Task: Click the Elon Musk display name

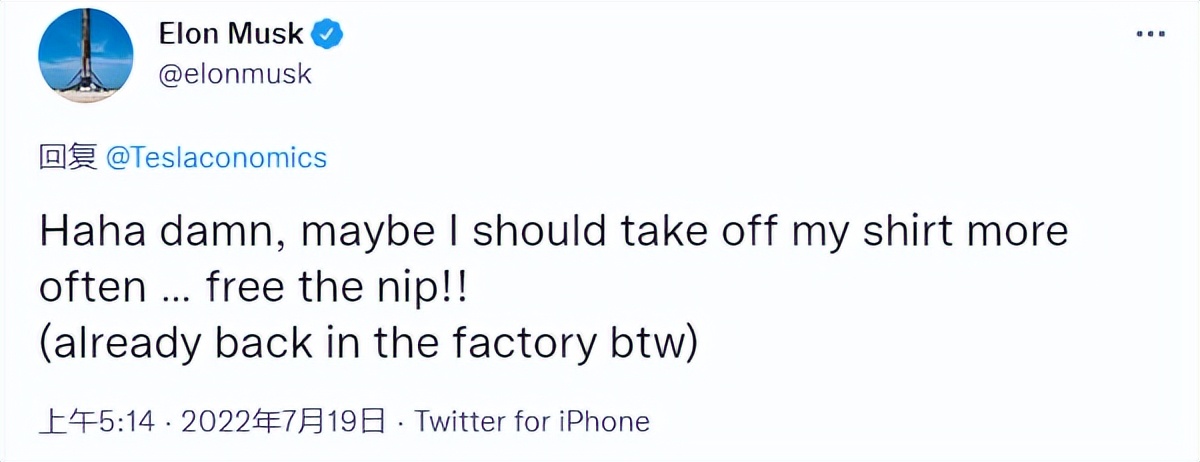Action: 231,34
